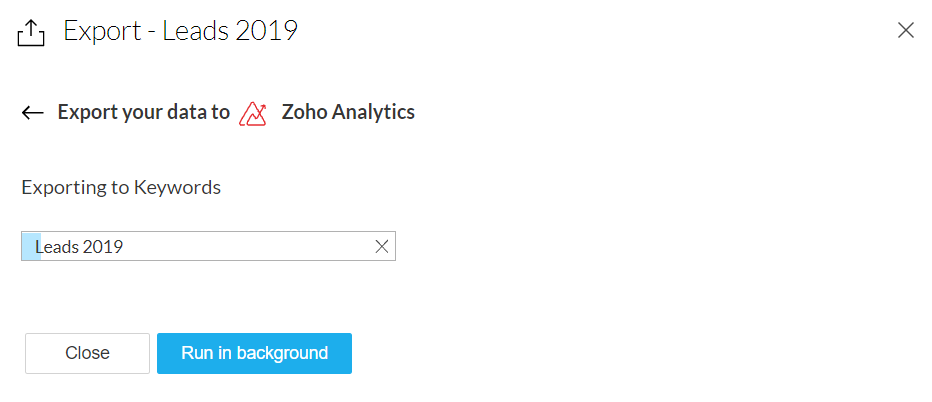Focus the Leads 2019 name input
This screenshot has width=932, height=402.
tap(200, 247)
